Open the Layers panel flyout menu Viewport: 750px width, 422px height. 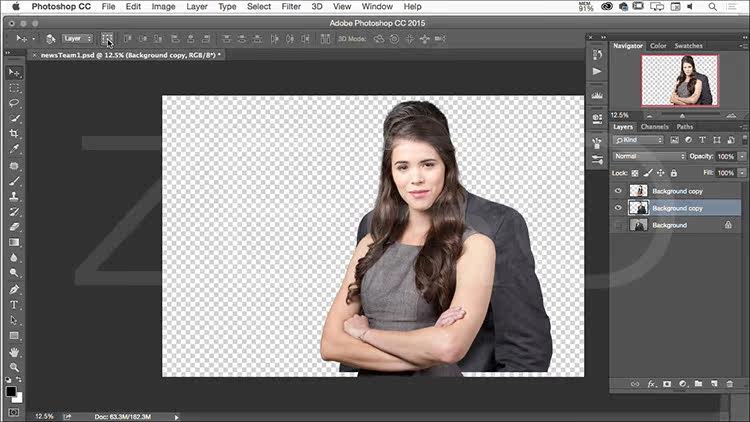(x=743, y=127)
